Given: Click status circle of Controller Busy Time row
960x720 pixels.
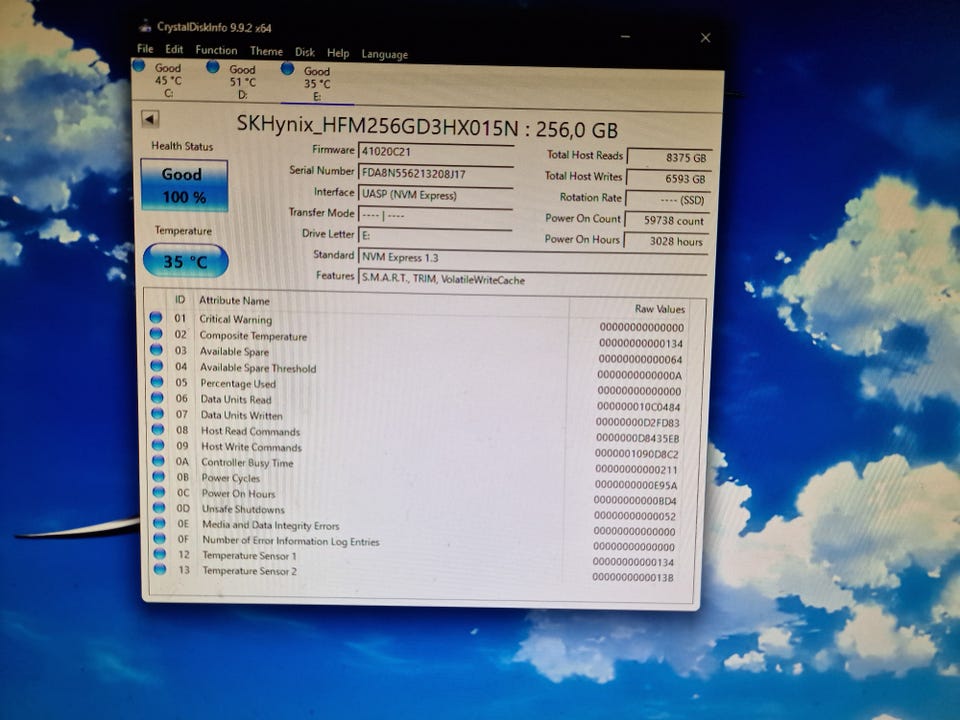Looking at the screenshot, I should [159, 460].
